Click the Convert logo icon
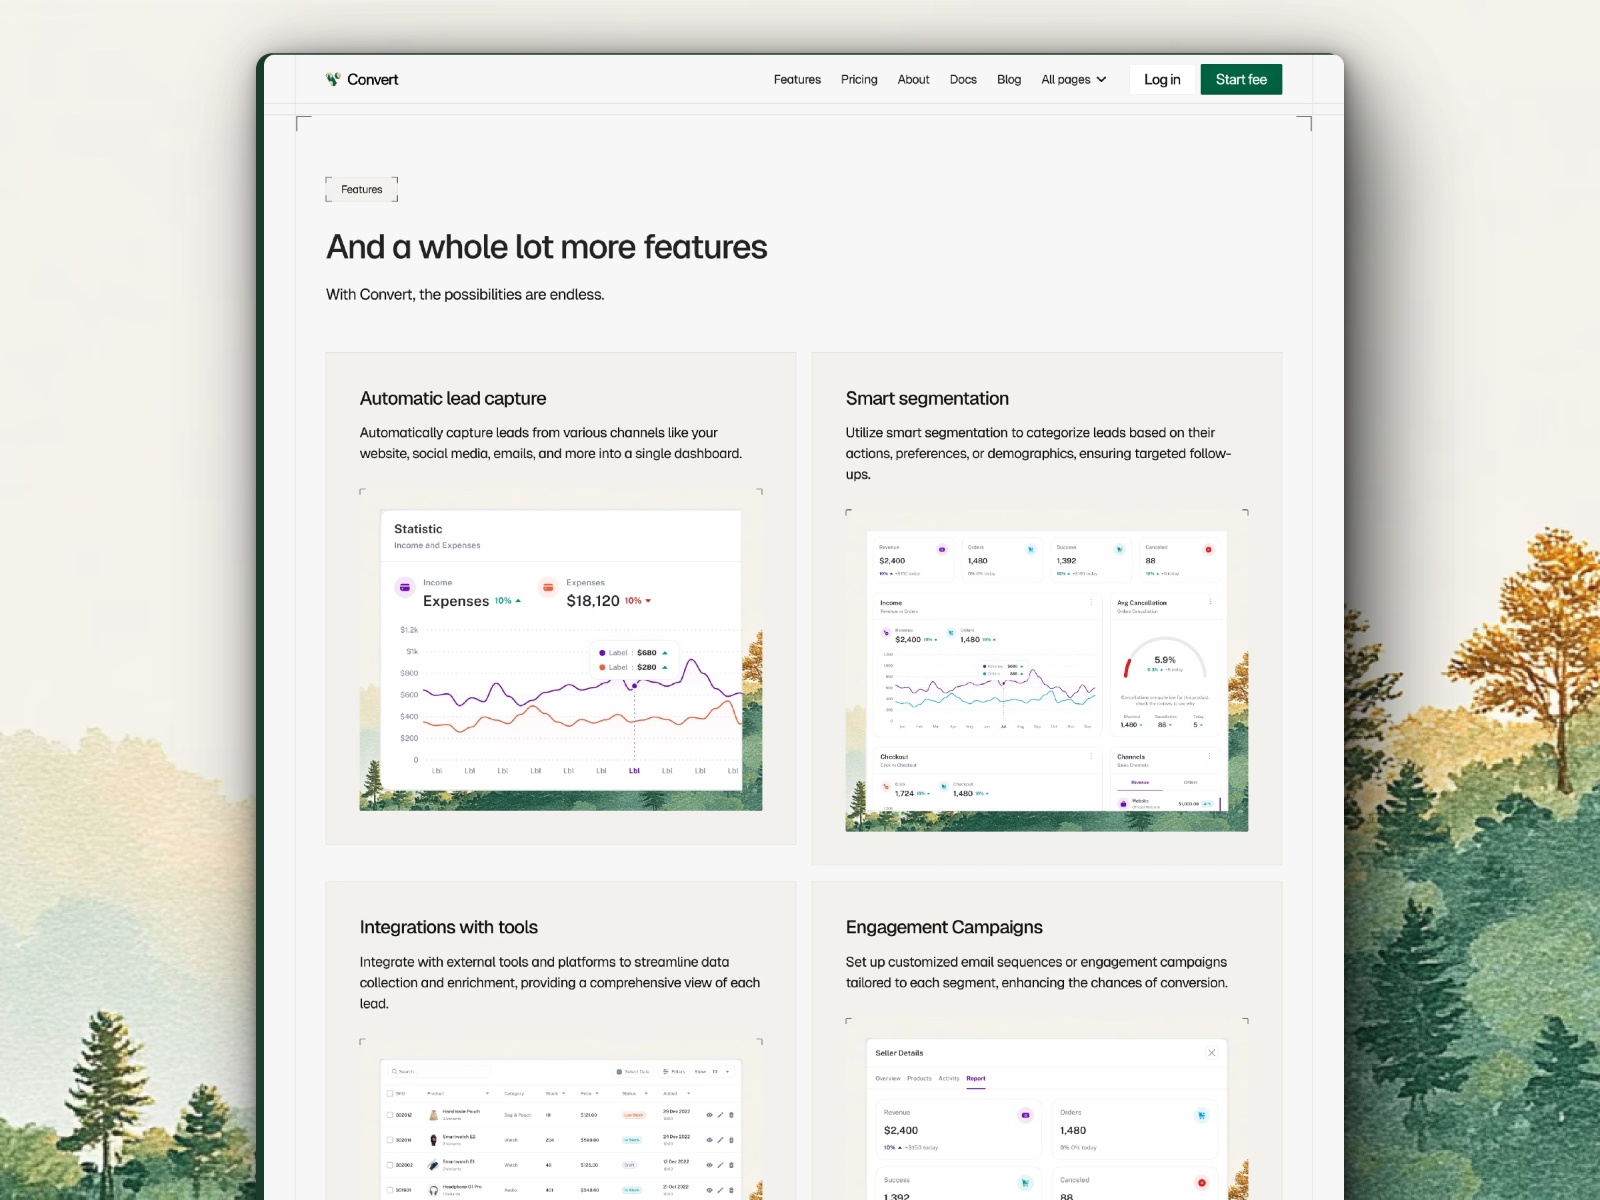The height and width of the screenshot is (1200, 1600). click(x=333, y=79)
